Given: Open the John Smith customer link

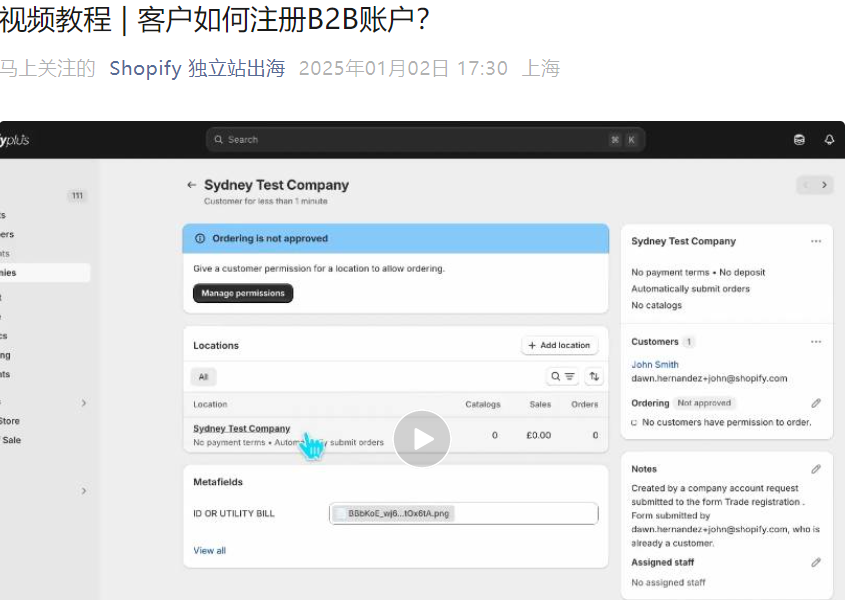Looking at the screenshot, I should tap(655, 365).
